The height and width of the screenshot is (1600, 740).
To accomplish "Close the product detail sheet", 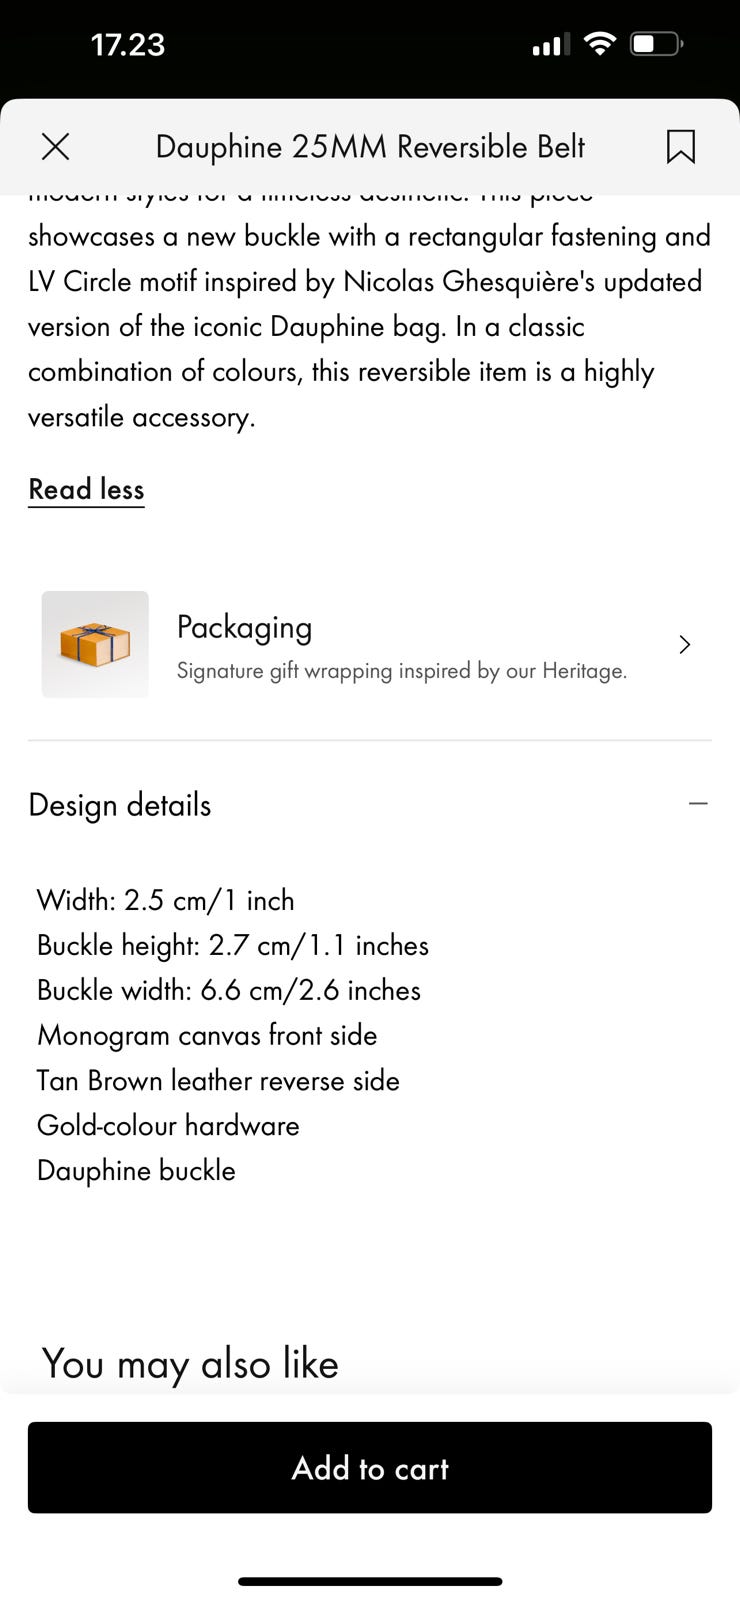I will tap(56, 147).
